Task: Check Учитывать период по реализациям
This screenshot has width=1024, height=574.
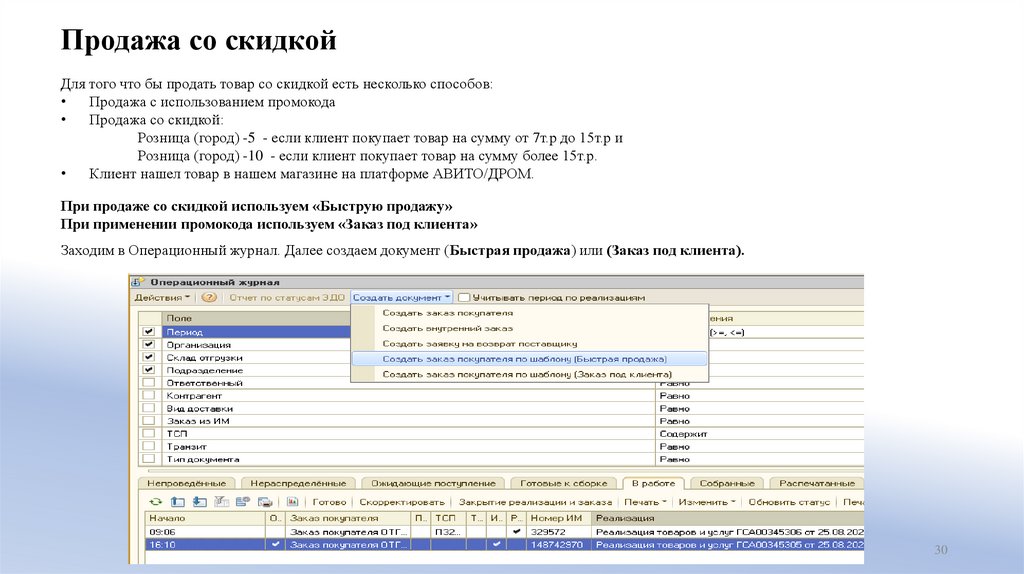Action: point(464,298)
